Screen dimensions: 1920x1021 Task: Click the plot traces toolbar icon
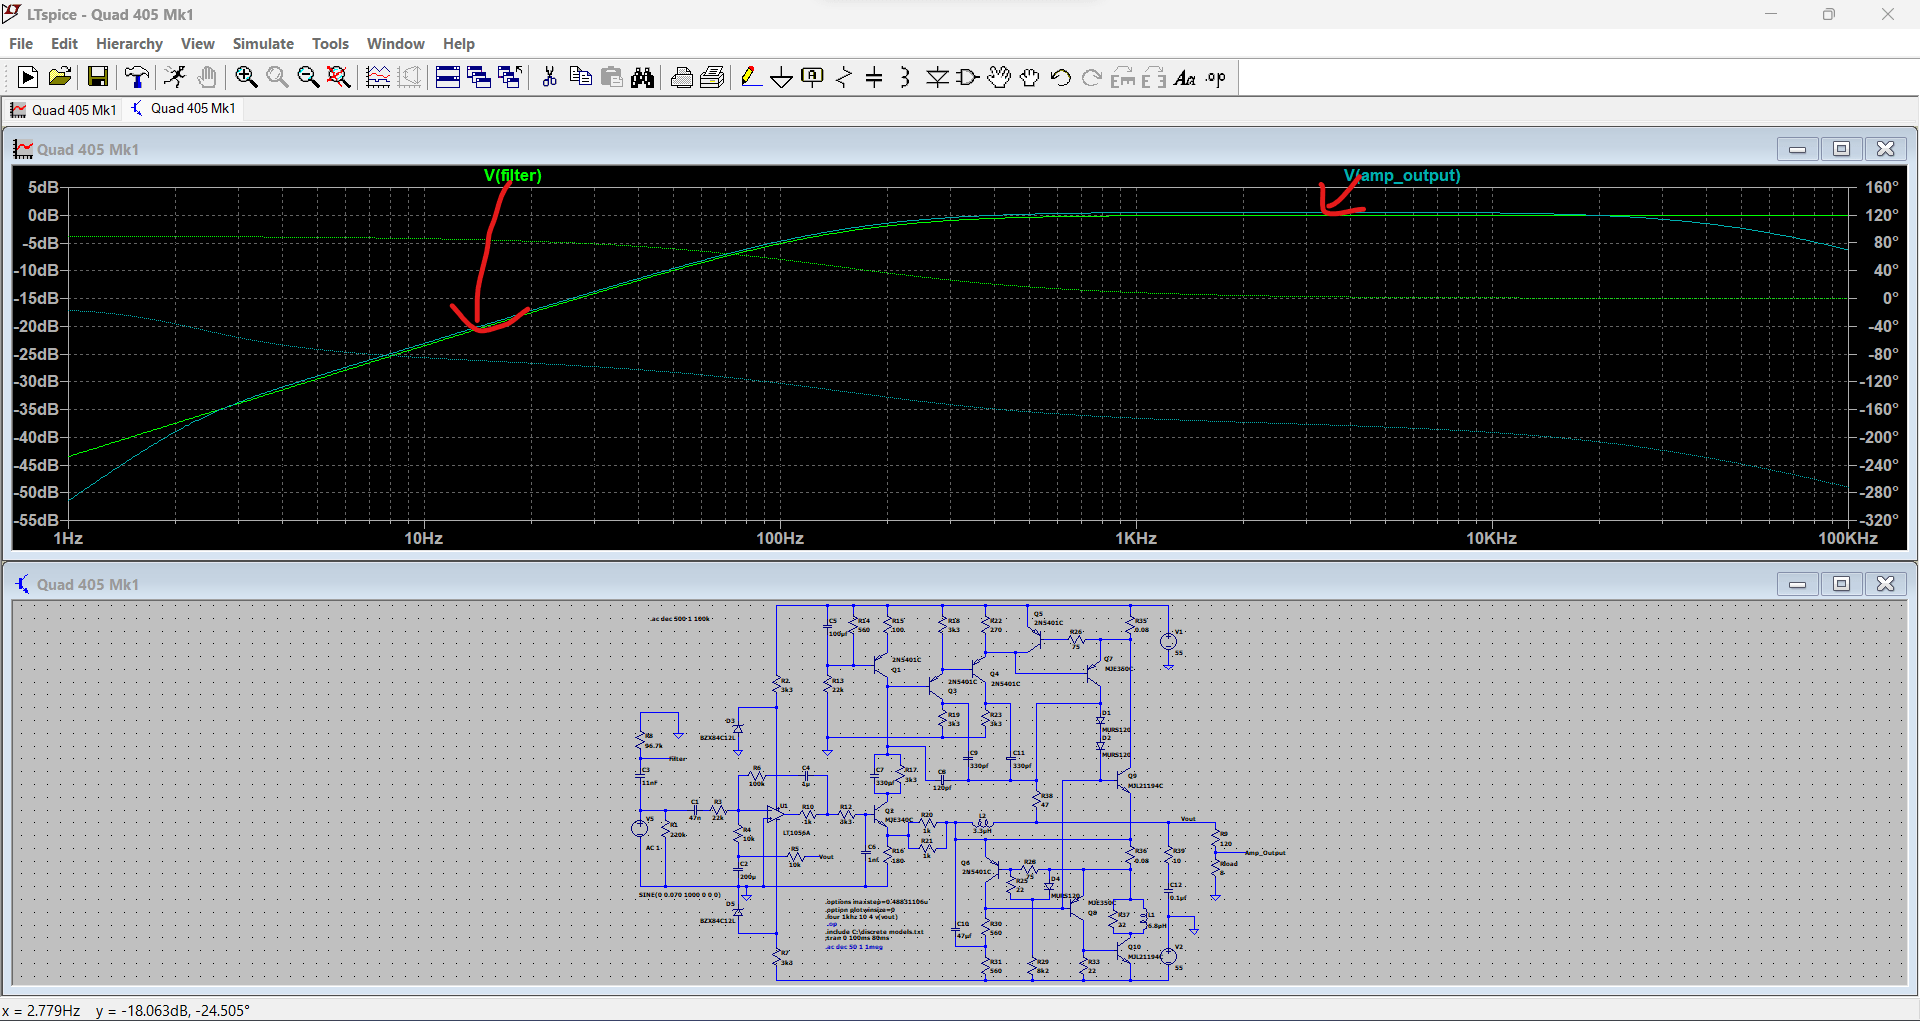(378, 77)
